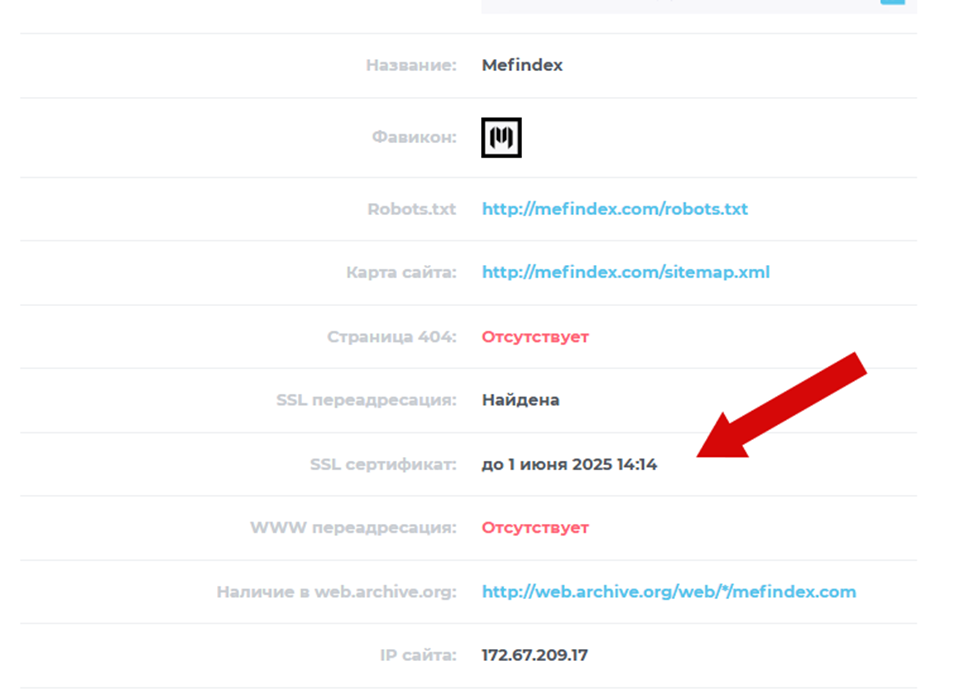
Task: Click the IP сайта label
Action: 418,656
